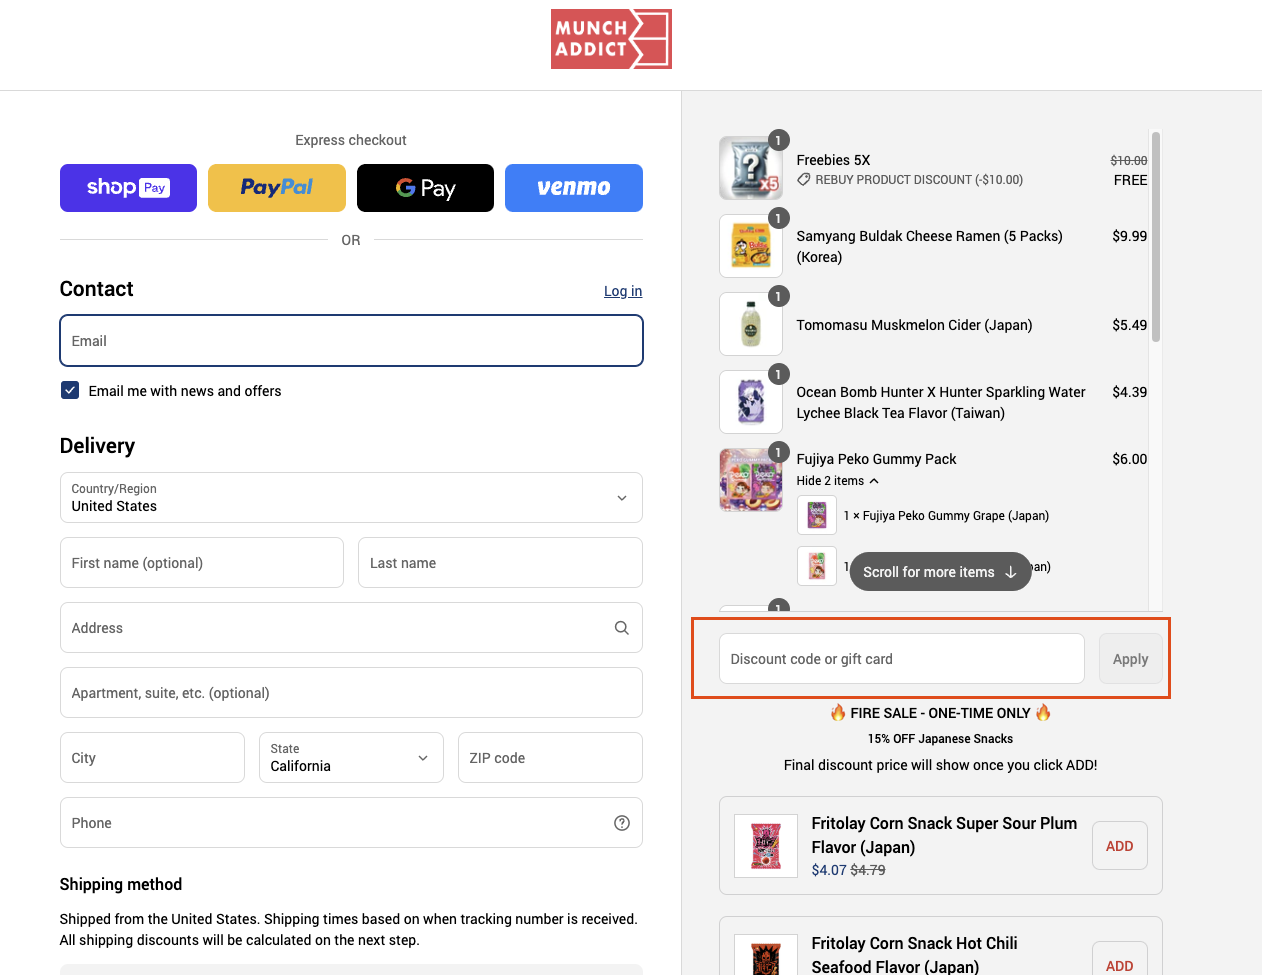Click the Tomomasu Muskmelon Cider item name
Image resolution: width=1262 pixels, height=975 pixels.
click(914, 325)
